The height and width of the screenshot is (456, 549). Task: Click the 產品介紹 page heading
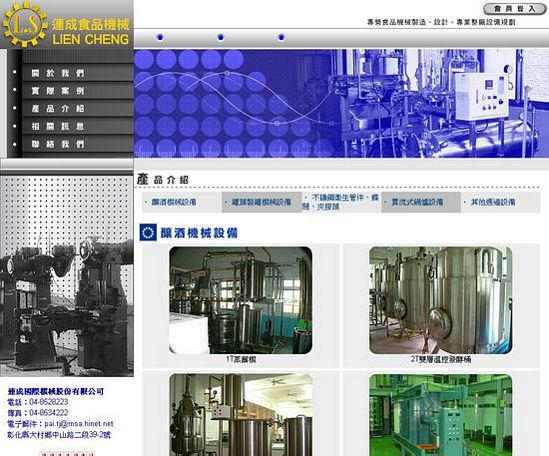point(163,179)
